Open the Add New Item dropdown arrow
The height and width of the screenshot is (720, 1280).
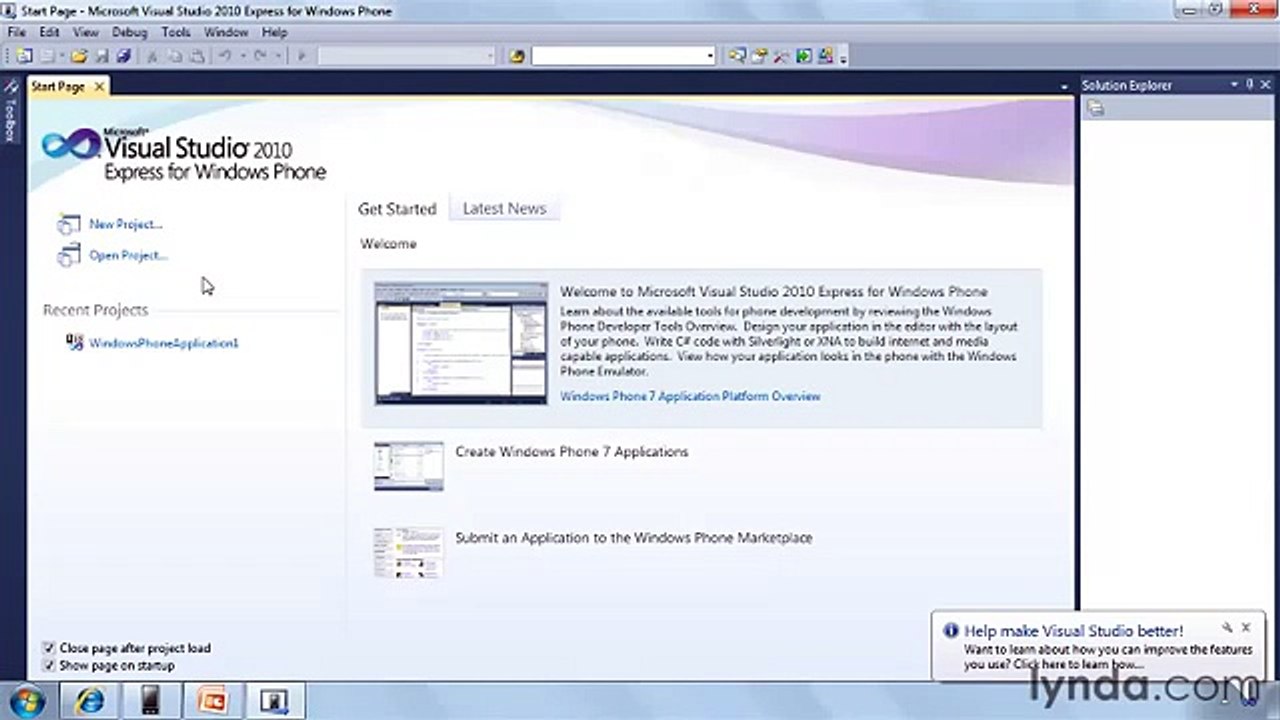click(62, 56)
